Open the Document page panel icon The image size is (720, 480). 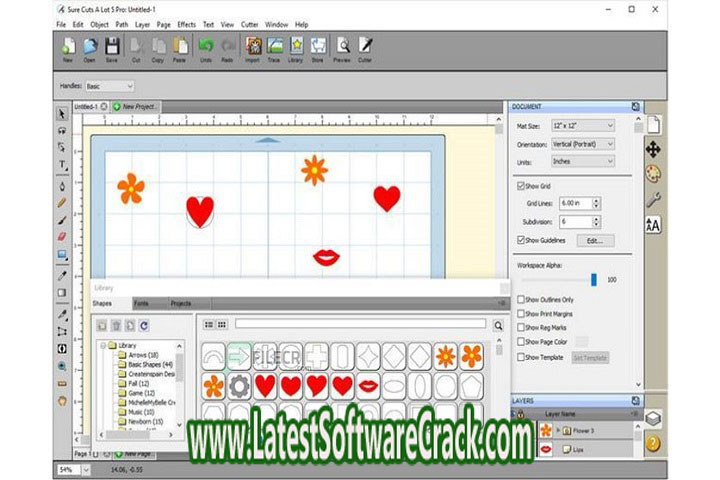tap(654, 125)
